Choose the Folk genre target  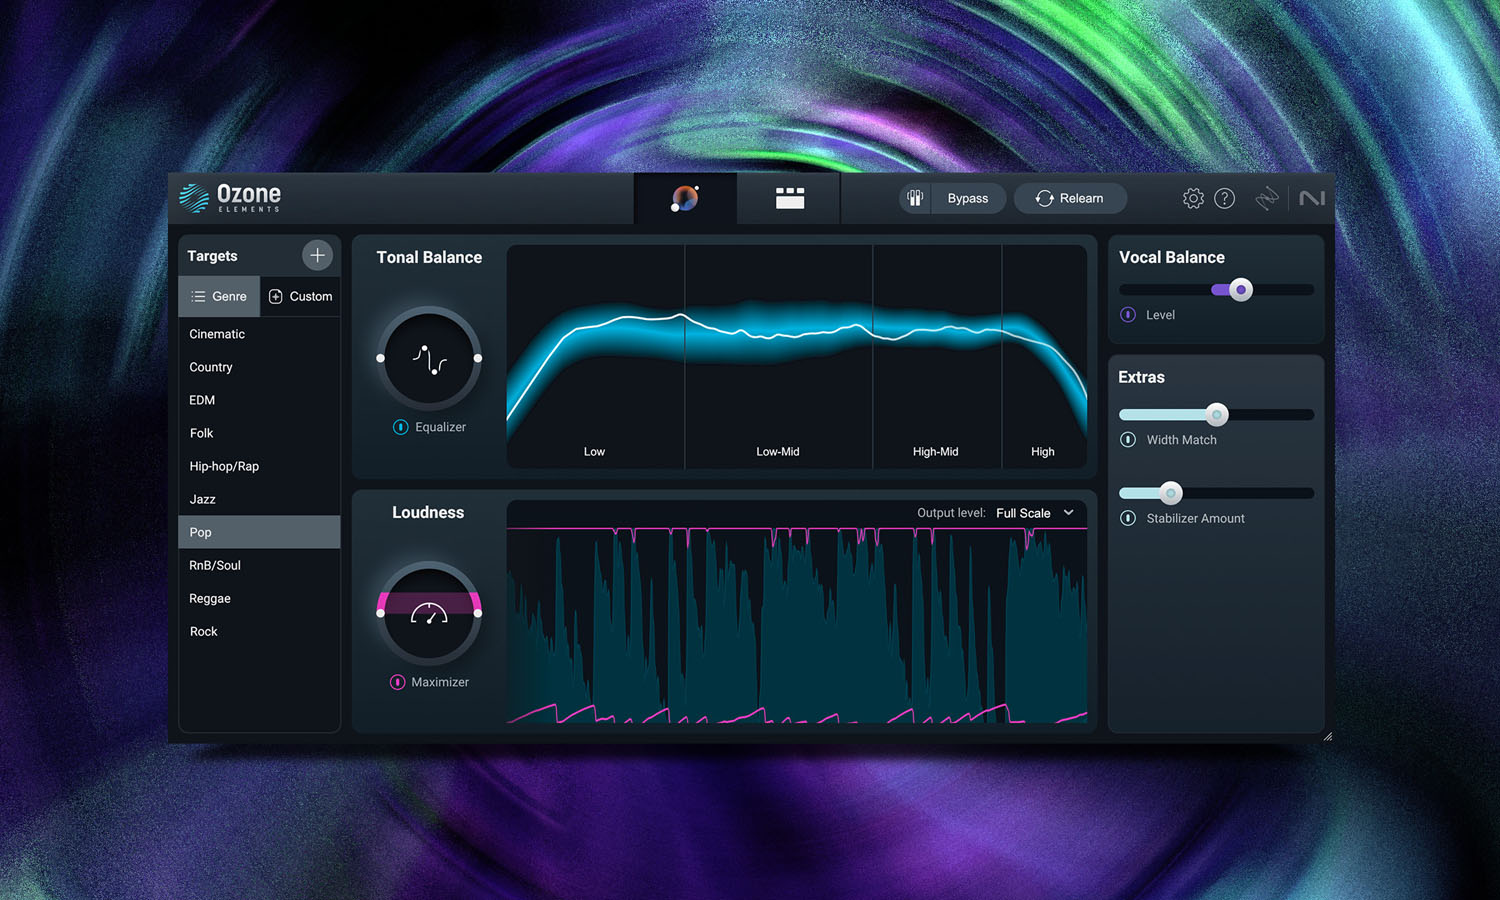259,433
